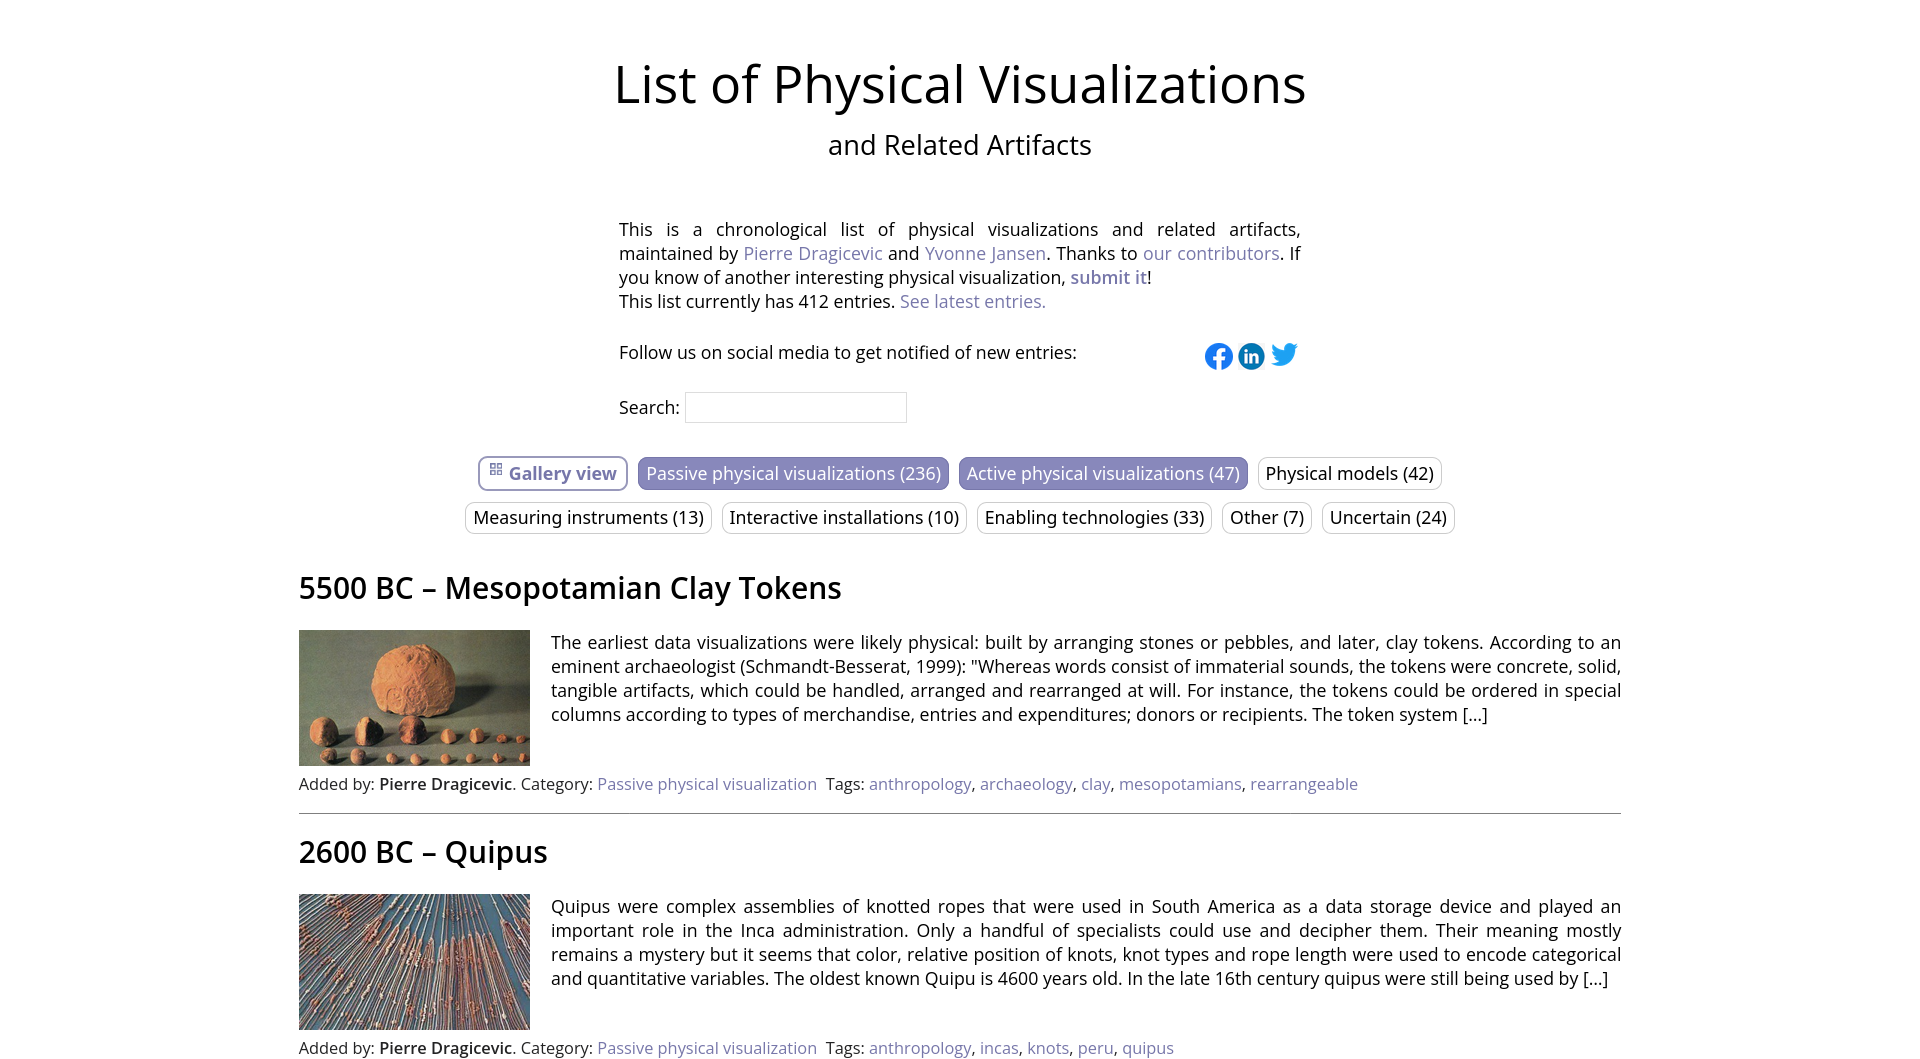Open the Quipus knotted ropes thumbnail
This screenshot has height=1059, width=1920.
coord(414,962)
